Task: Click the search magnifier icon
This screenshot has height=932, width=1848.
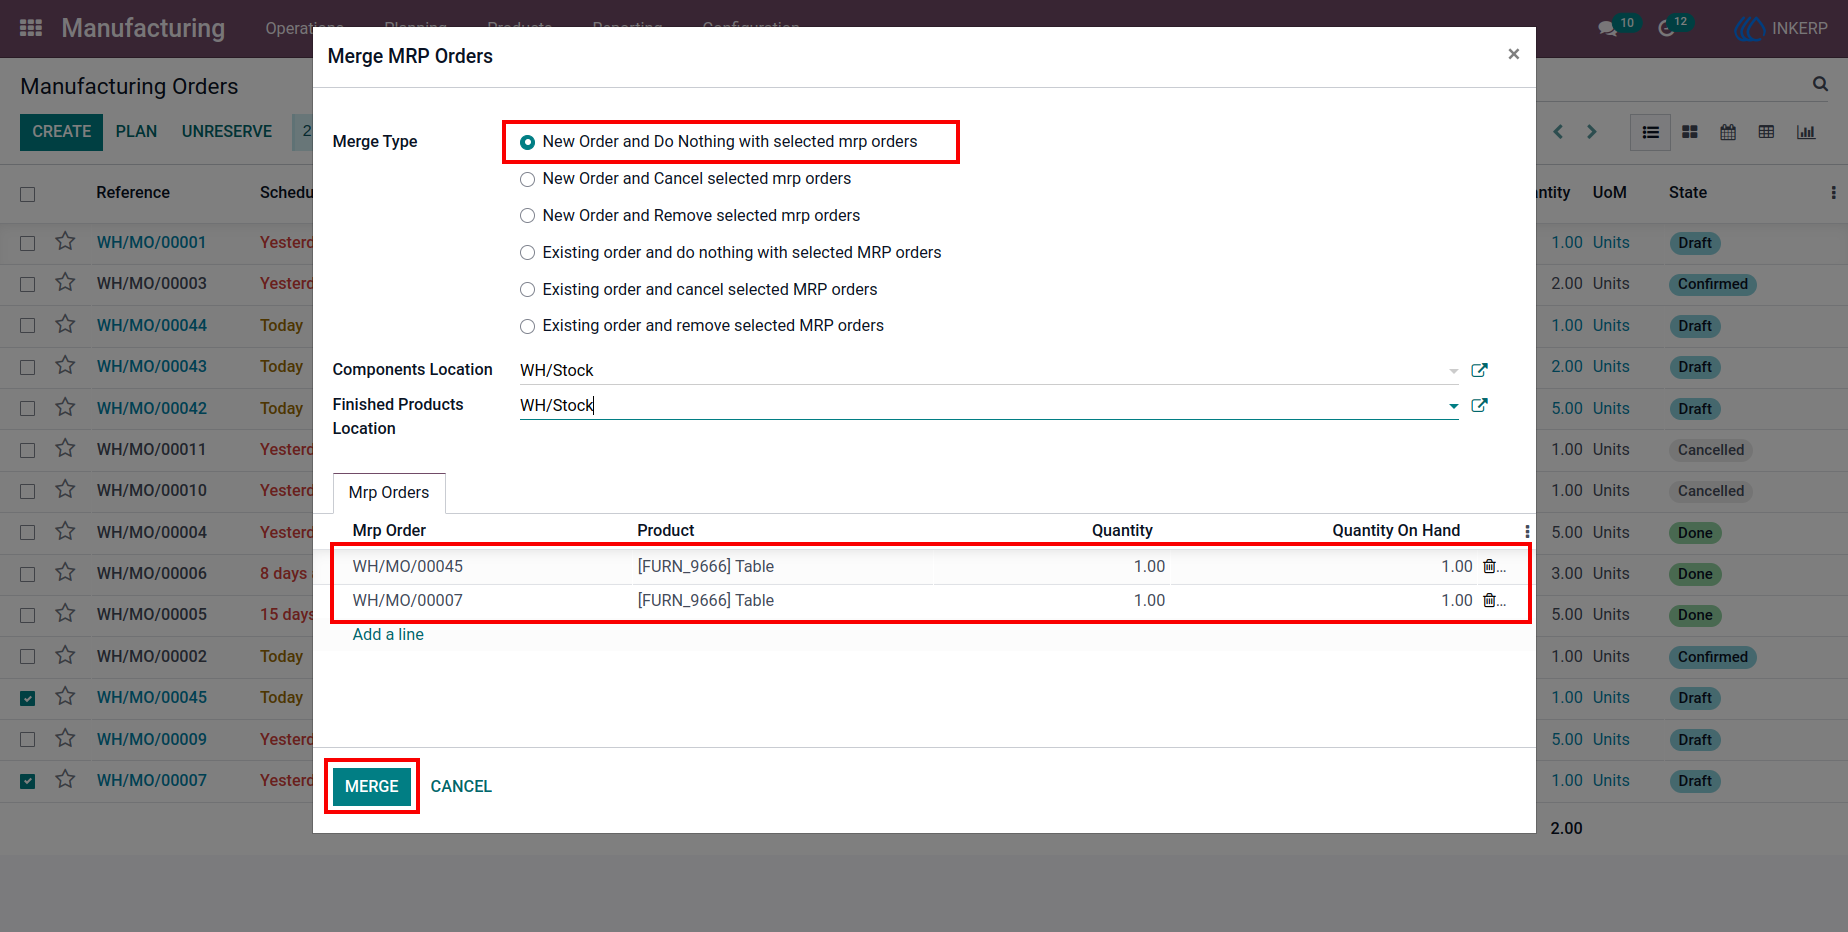Action: pos(1820,84)
